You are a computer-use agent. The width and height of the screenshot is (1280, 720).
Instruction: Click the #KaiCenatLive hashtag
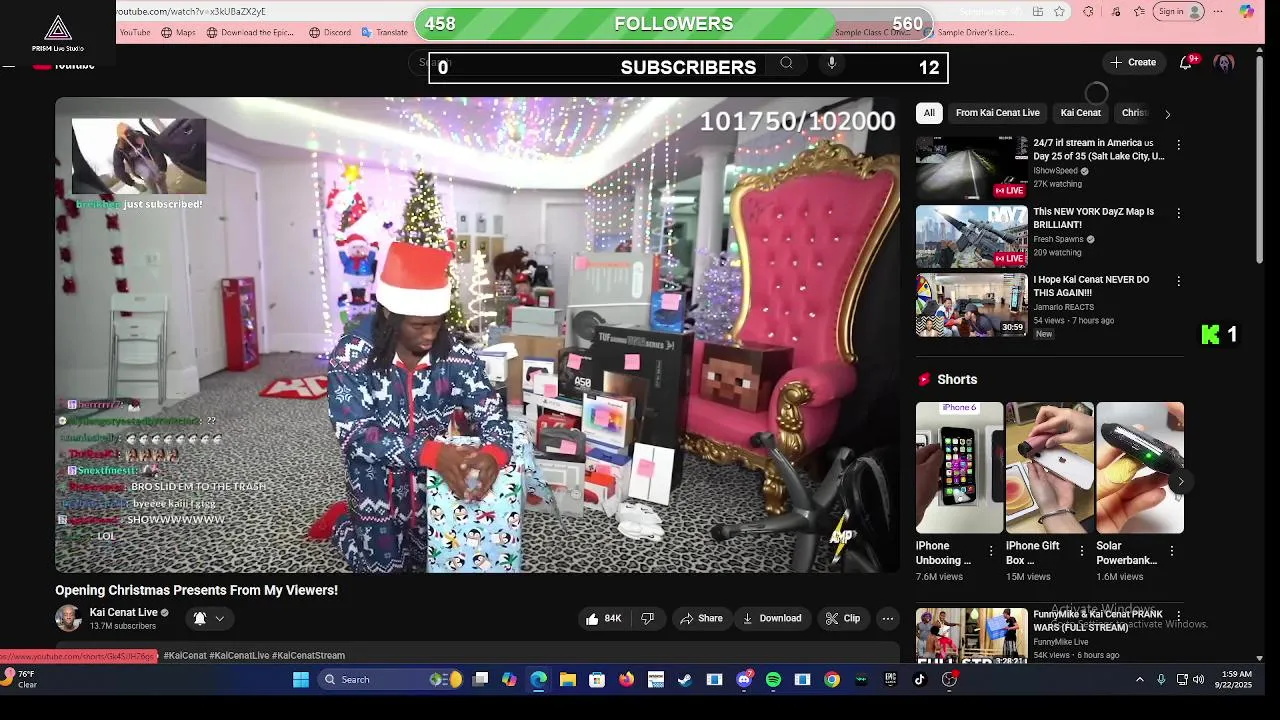239,656
